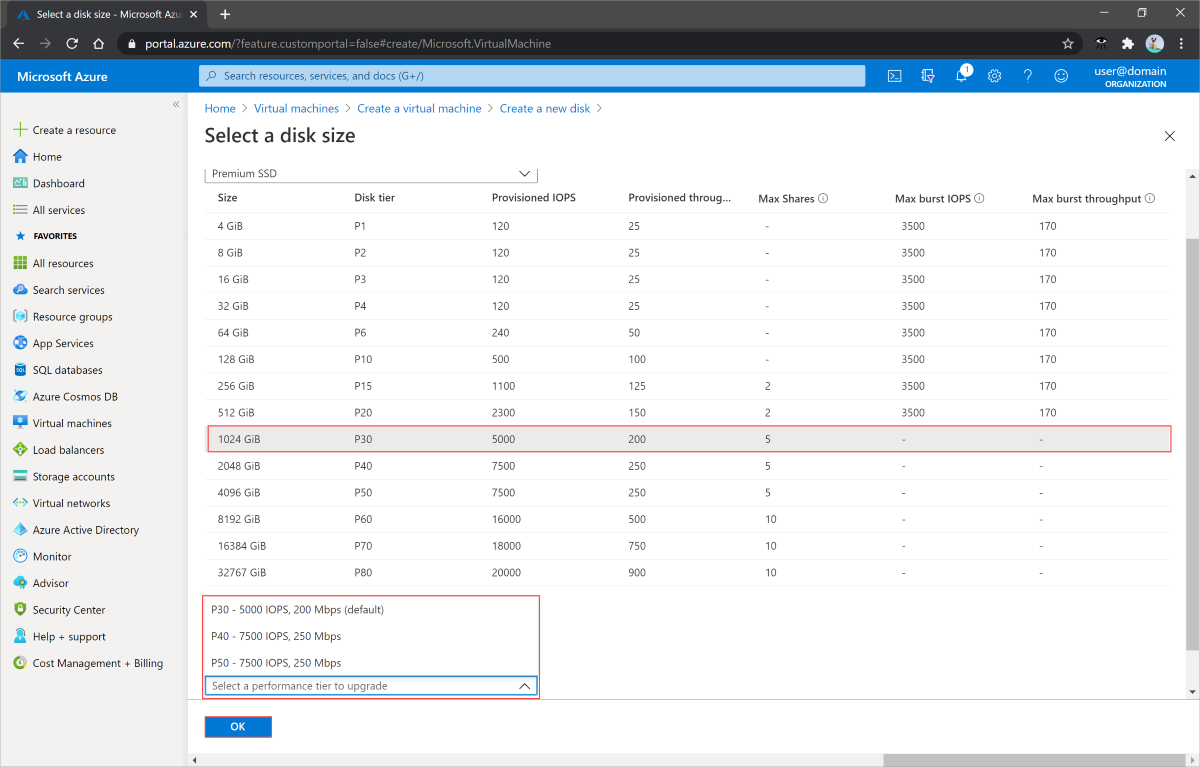The width and height of the screenshot is (1200, 767).
Task: Collapse the performance tier upgrade dropdown
Action: click(x=524, y=686)
